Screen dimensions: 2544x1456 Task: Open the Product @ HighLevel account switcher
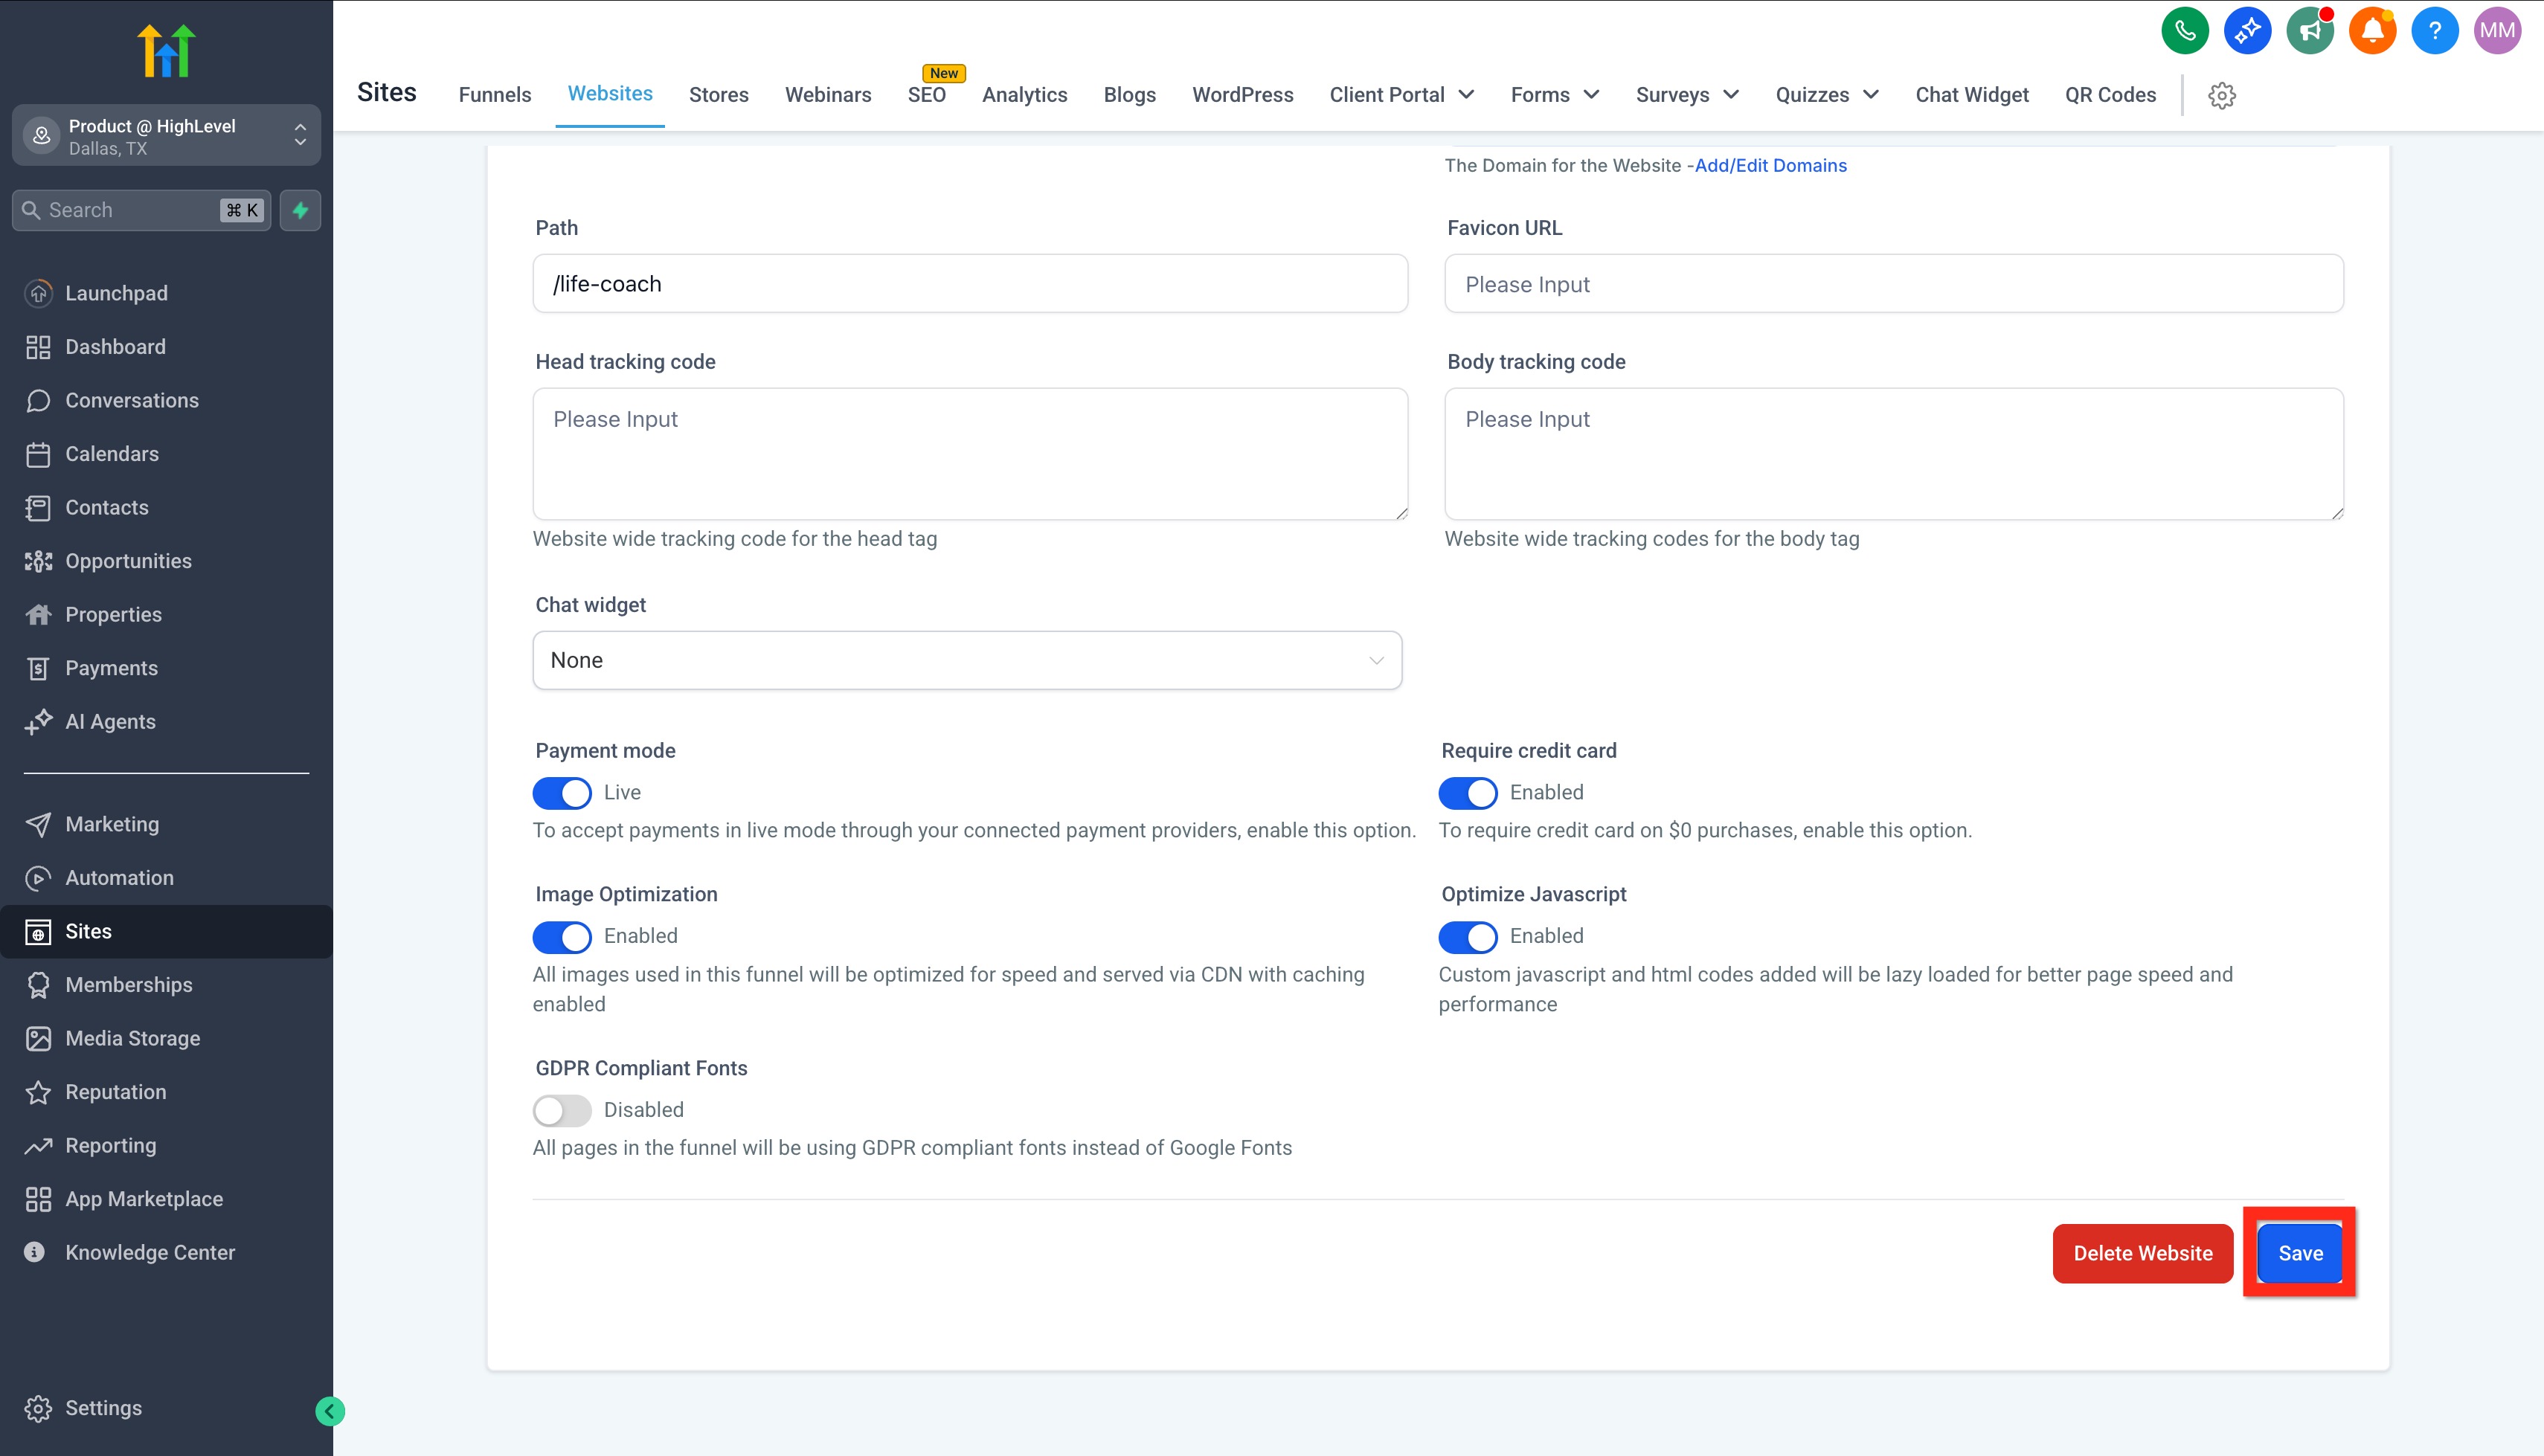point(166,136)
